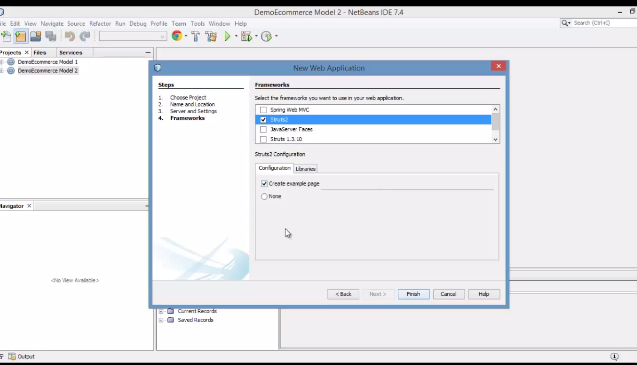The width and height of the screenshot is (637, 365).
Task: Close the Projects panel tab
Action: click(27, 52)
